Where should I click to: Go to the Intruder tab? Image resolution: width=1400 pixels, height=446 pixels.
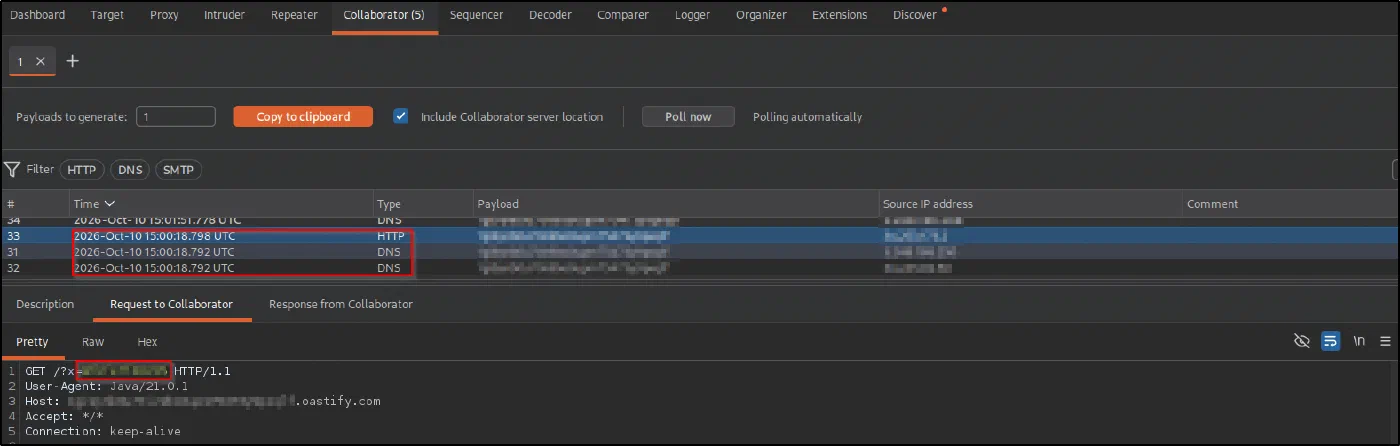coord(223,15)
